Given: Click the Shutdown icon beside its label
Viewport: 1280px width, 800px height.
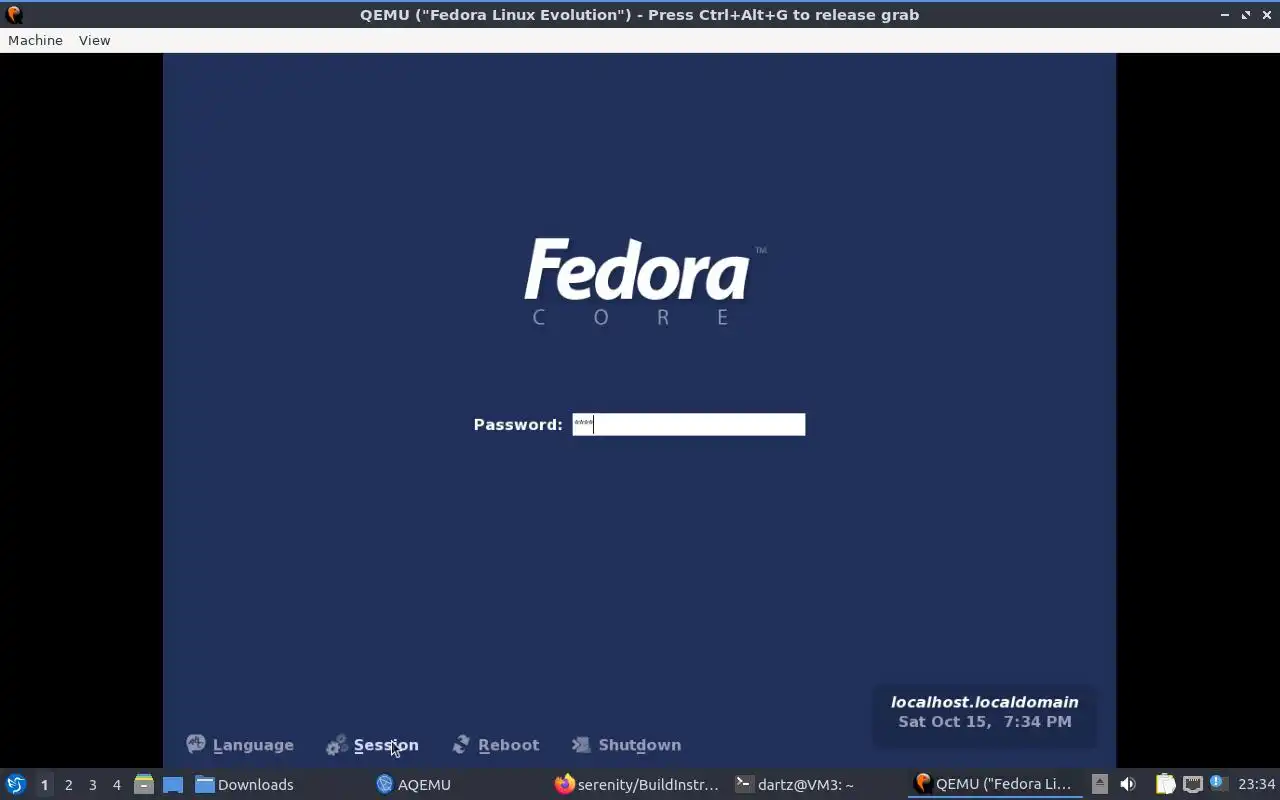Looking at the screenshot, I should click(581, 744).
